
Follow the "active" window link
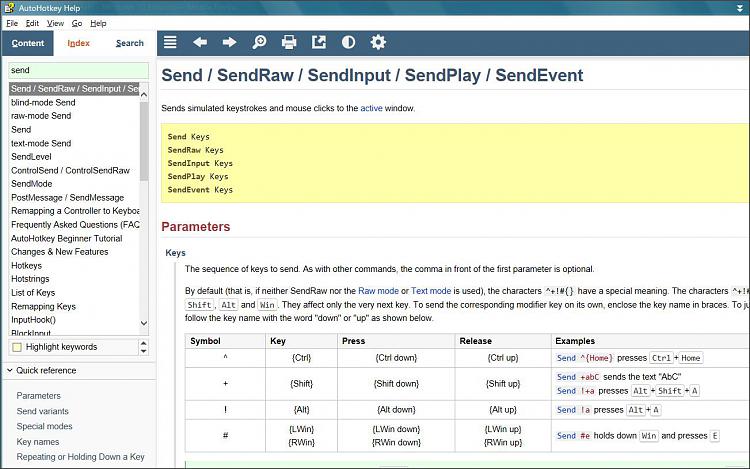click(x=371, y=109)
